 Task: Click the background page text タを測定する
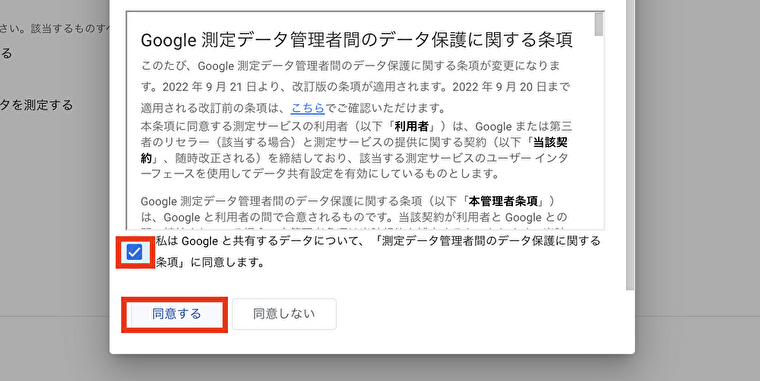36,105
